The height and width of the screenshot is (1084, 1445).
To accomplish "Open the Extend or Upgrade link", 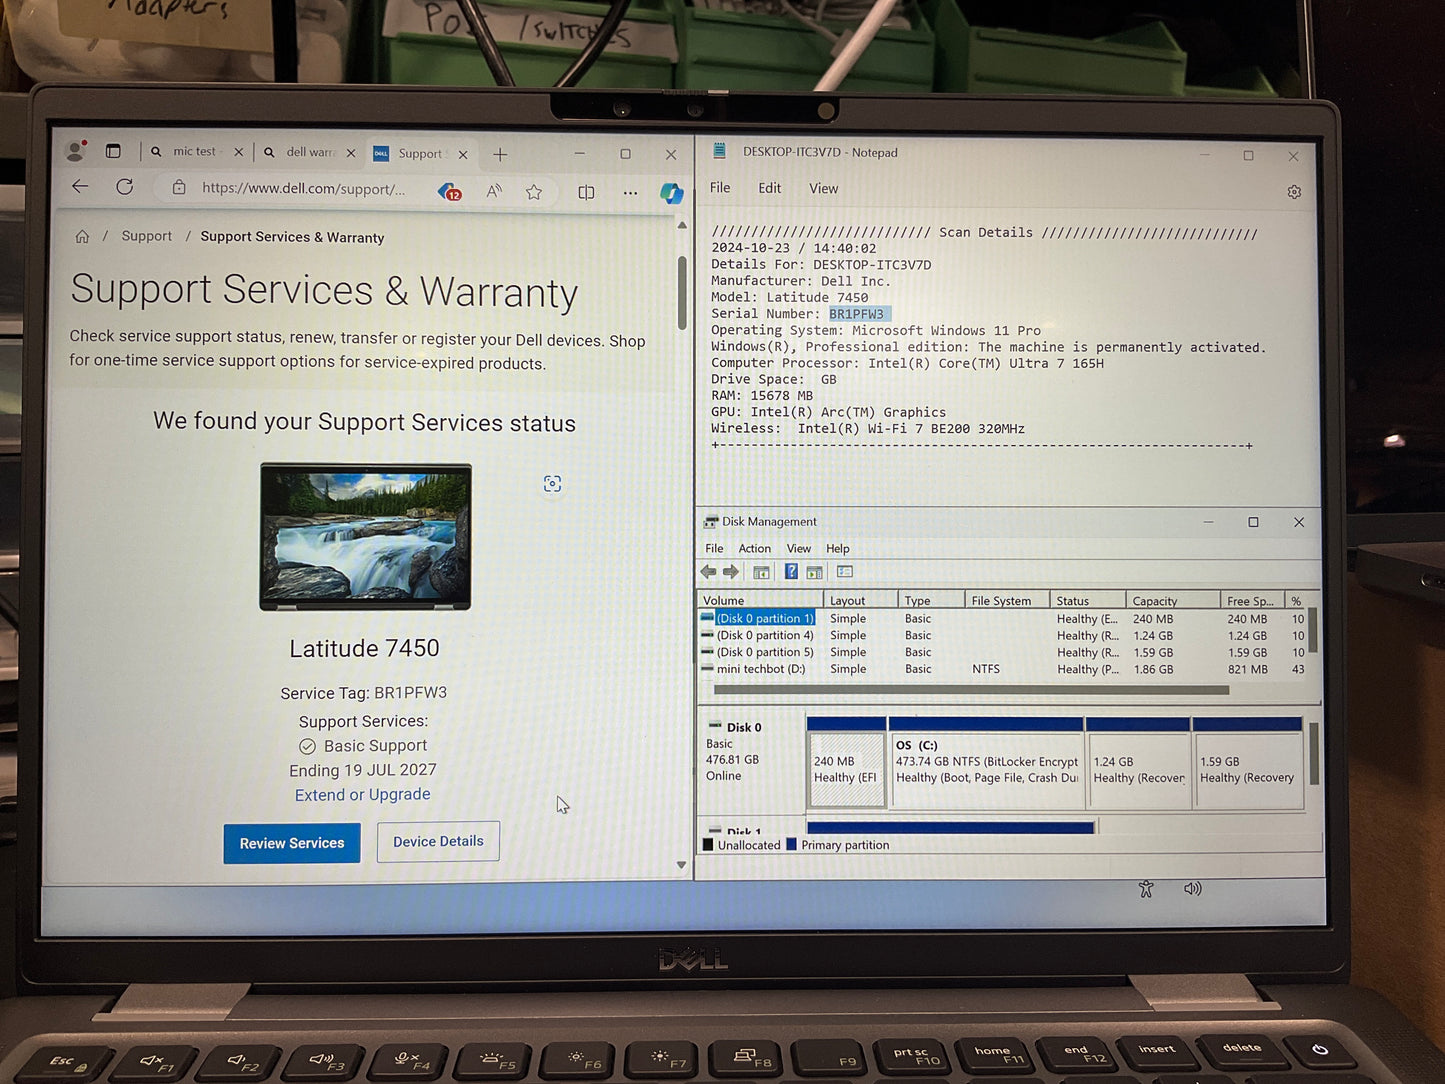I will (x=362, y=794).
